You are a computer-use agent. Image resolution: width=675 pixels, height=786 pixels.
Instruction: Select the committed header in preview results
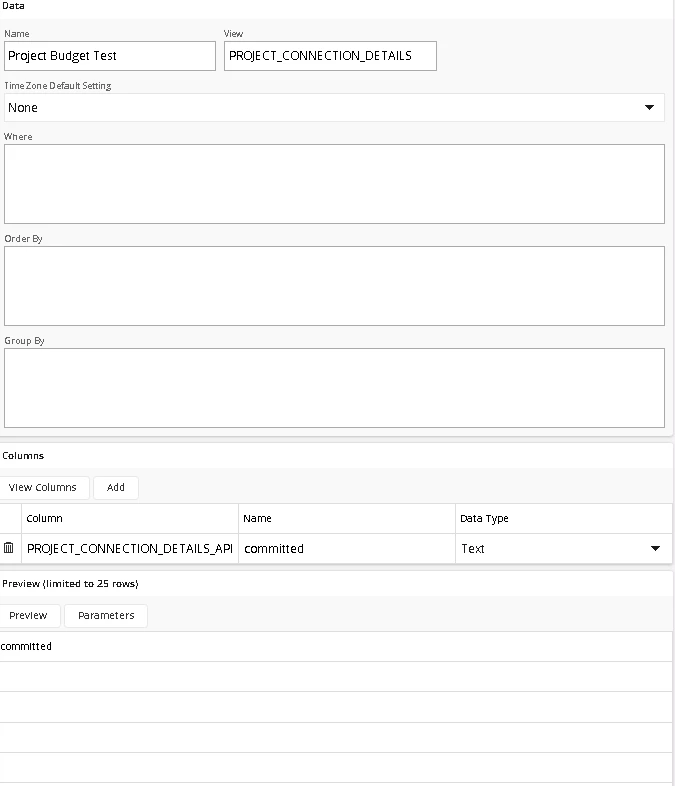click(27, 647)
